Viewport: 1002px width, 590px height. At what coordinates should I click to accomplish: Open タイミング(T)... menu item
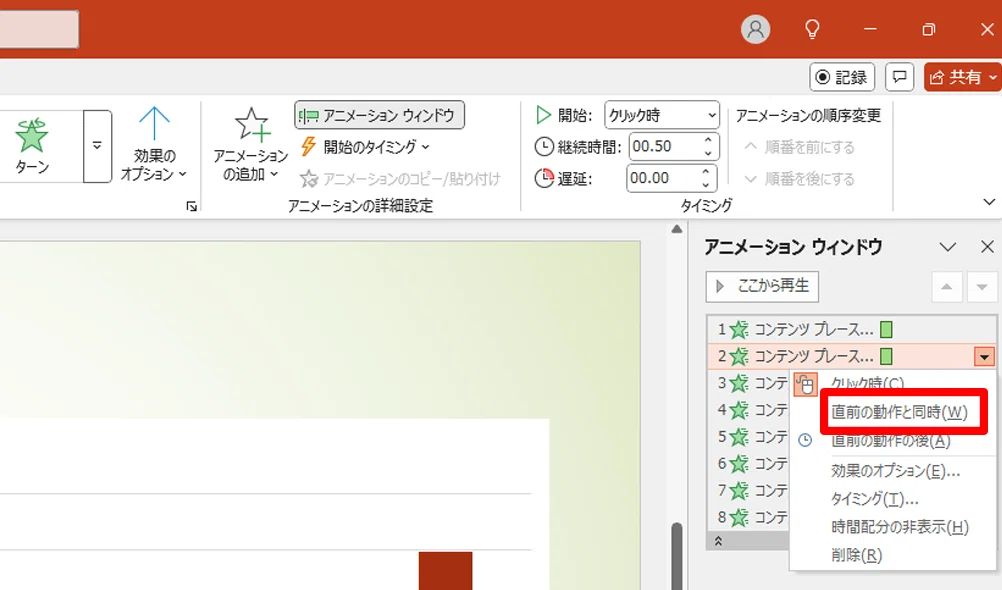[x=893, y=499]
